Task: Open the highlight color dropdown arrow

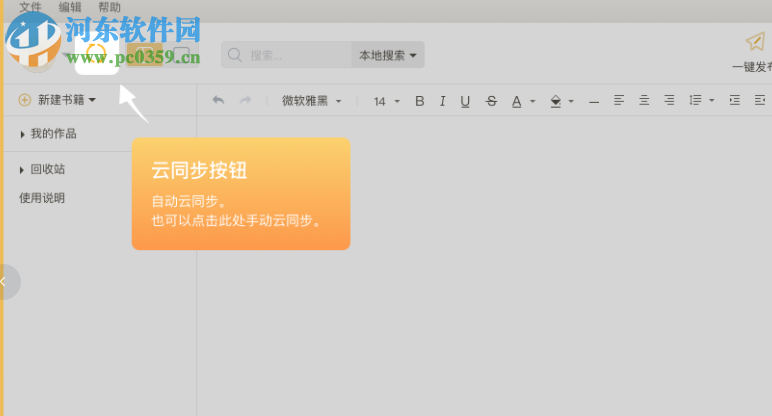Action: pos(571,101)
